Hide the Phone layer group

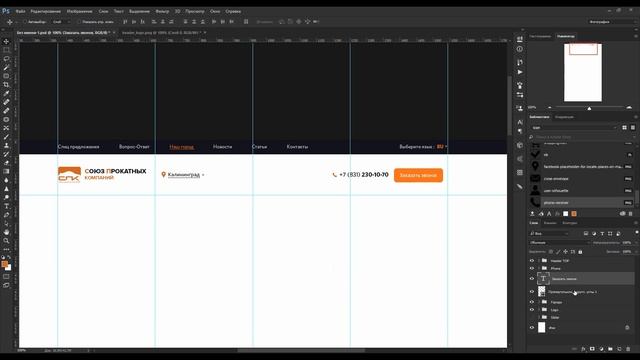(x=532, y=268)
